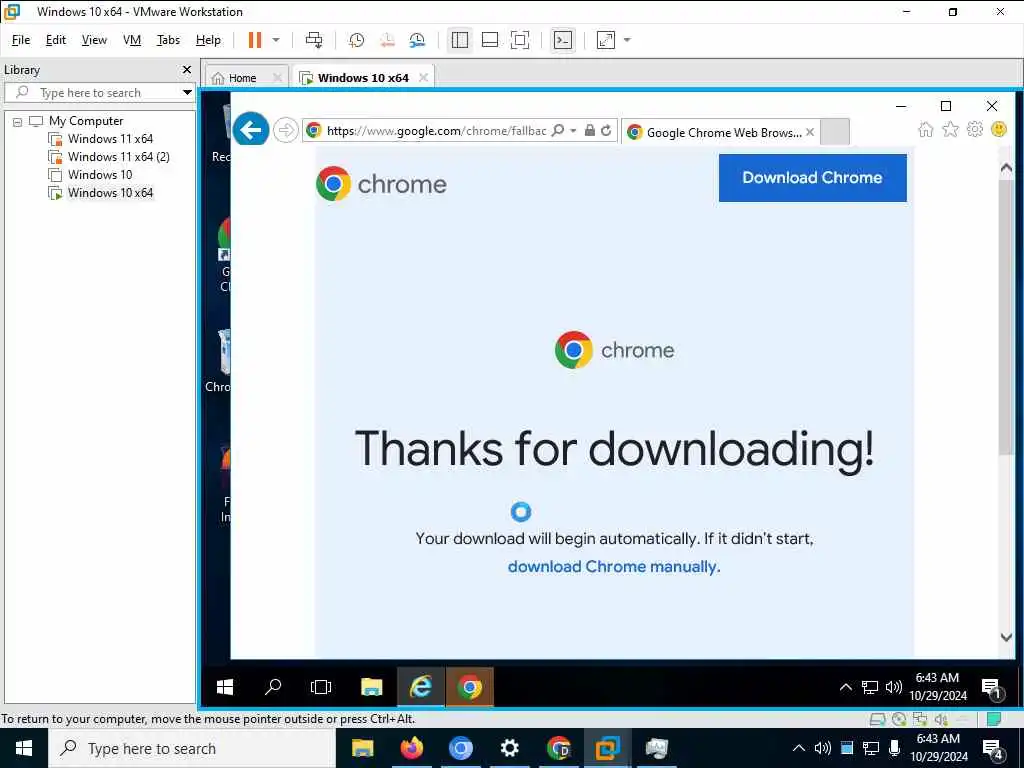Open the Library search dropdown arrow
1024x768 pixels.
[x=187, y=92]
